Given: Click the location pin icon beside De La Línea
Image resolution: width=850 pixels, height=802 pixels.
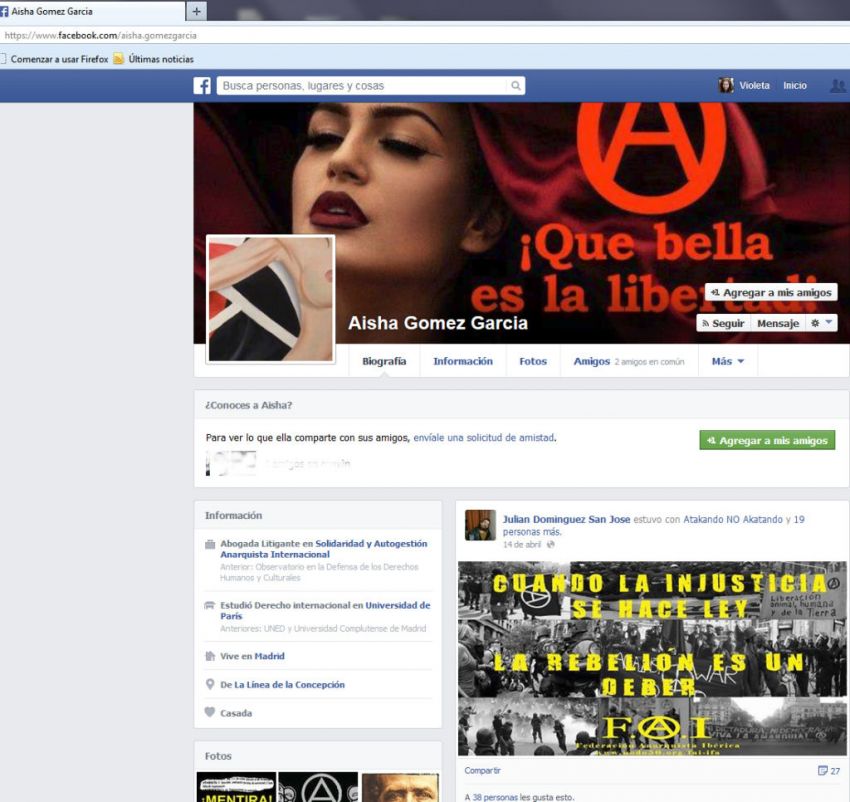Looking at the screenshot, I should pyautogui.click(x=210, y=684).
